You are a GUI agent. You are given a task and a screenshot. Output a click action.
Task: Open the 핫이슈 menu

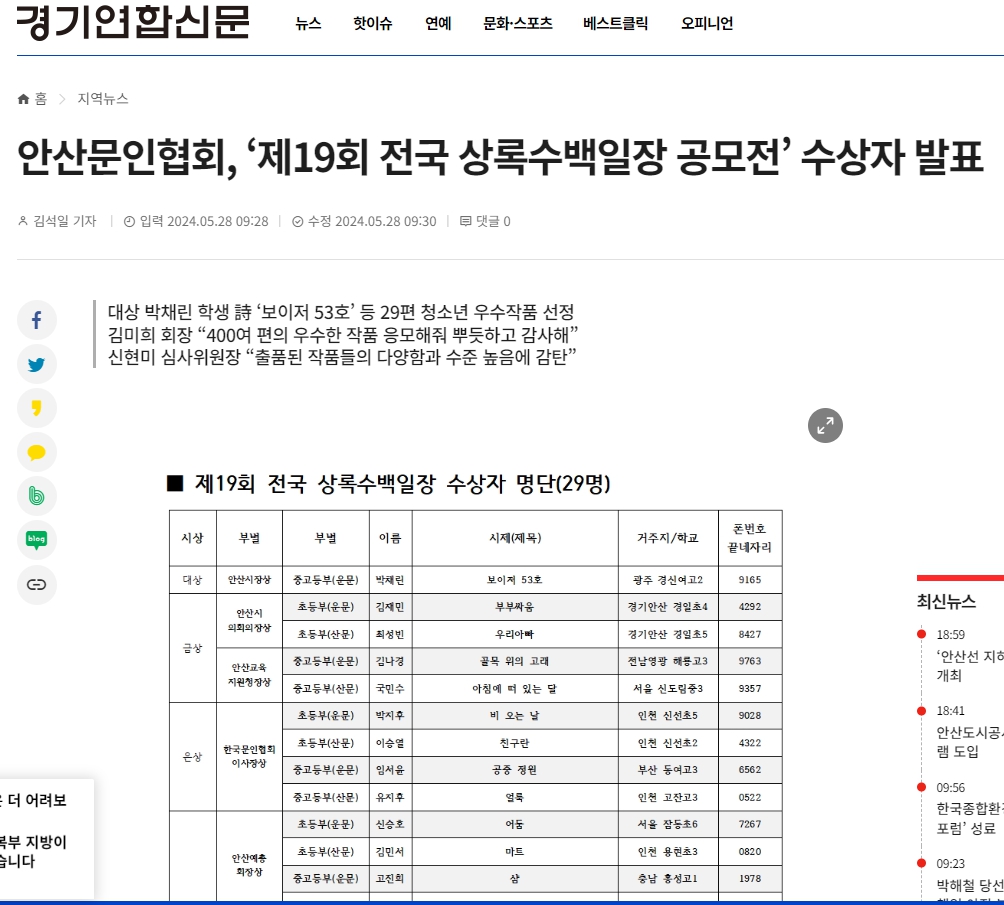click(373, 24)
